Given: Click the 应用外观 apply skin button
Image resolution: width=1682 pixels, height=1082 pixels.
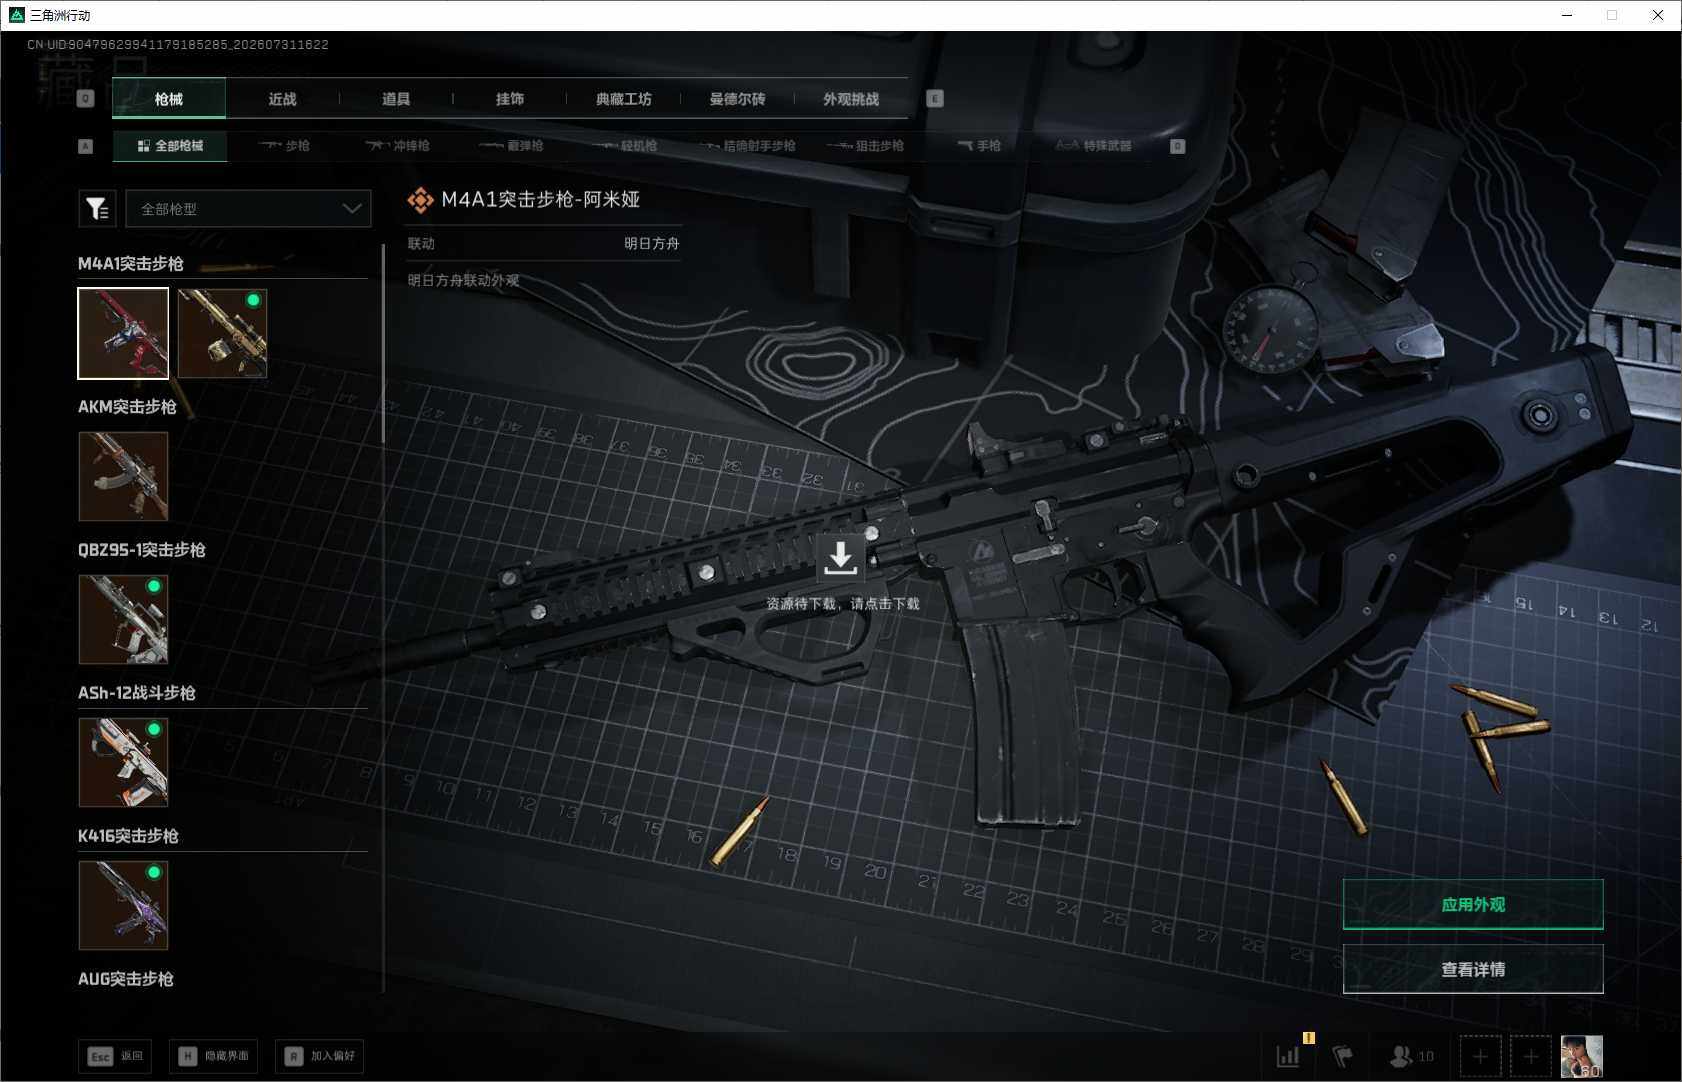Looking at the screenshot, I should pos(1473,904).
